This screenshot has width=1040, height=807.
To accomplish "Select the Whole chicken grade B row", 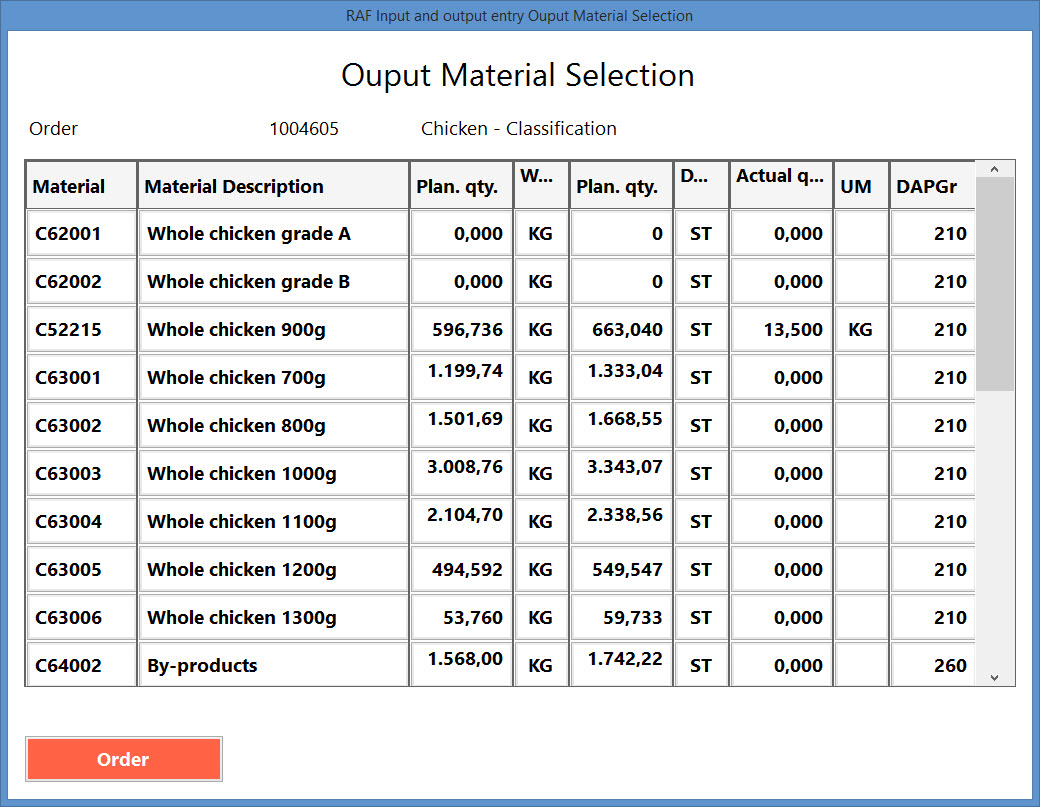I will [x=273, y=282].
